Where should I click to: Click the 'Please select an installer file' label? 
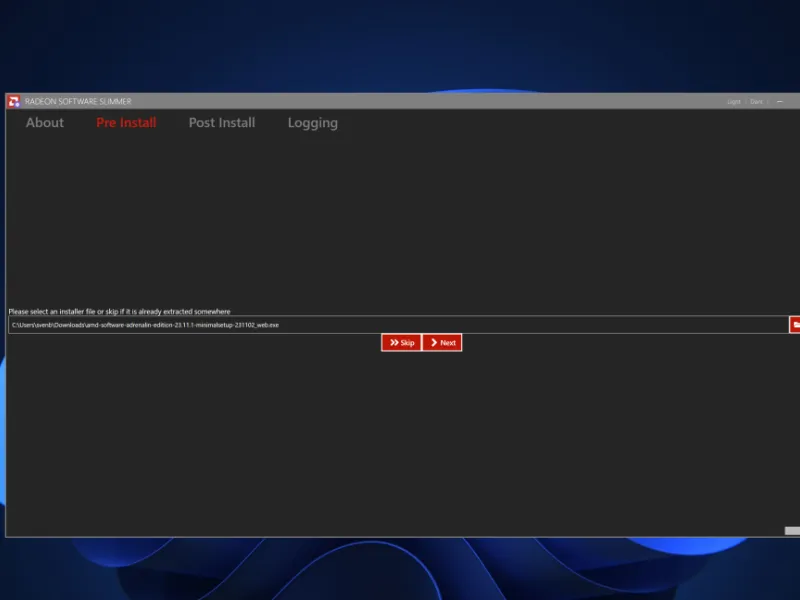click(x=119, y=311)
